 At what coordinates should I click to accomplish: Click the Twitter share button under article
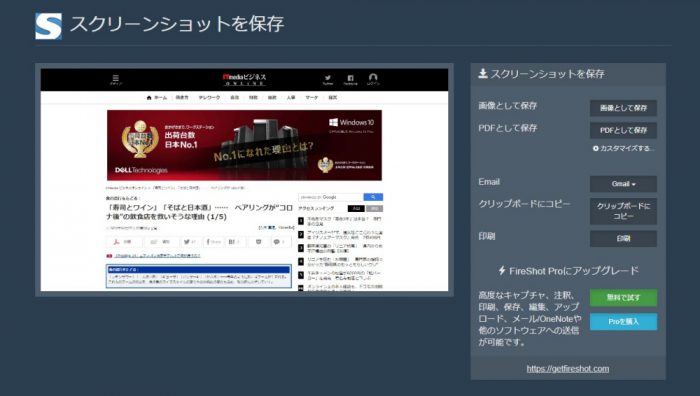pyautogui.click(x=189, y=242)
